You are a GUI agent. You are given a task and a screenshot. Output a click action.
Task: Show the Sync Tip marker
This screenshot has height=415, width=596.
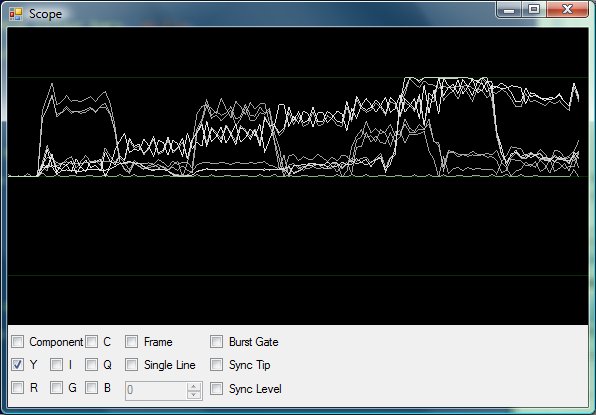[x=216, y=365]
